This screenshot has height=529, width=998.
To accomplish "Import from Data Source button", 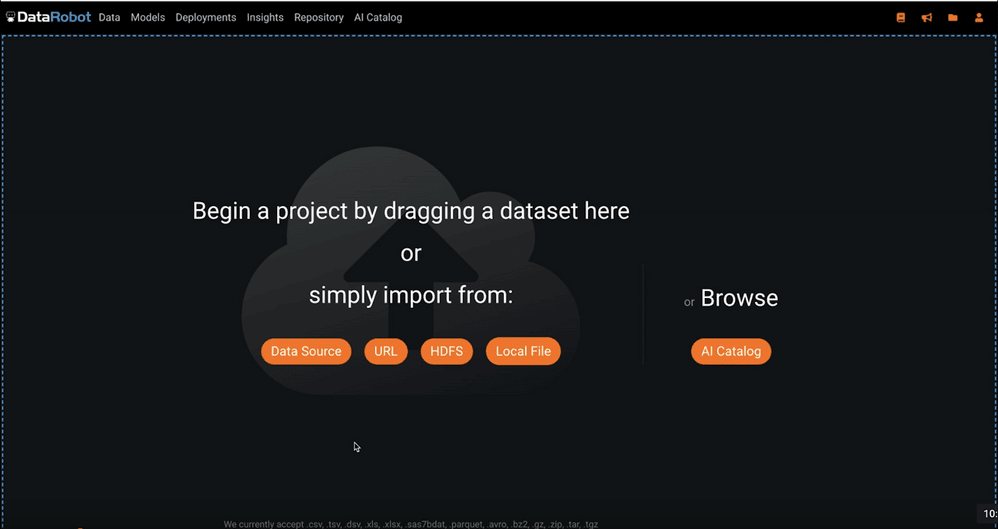I will pyautogui.click(x=306, y=351).
